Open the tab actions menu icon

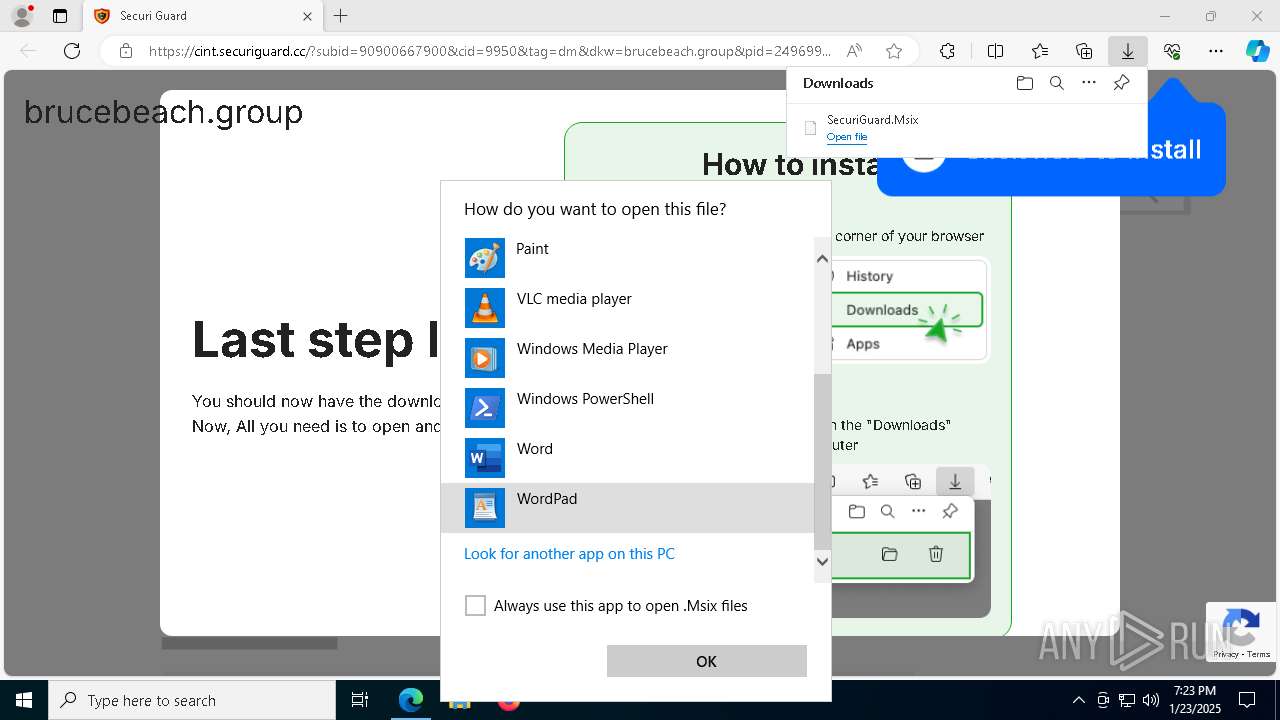60,16
